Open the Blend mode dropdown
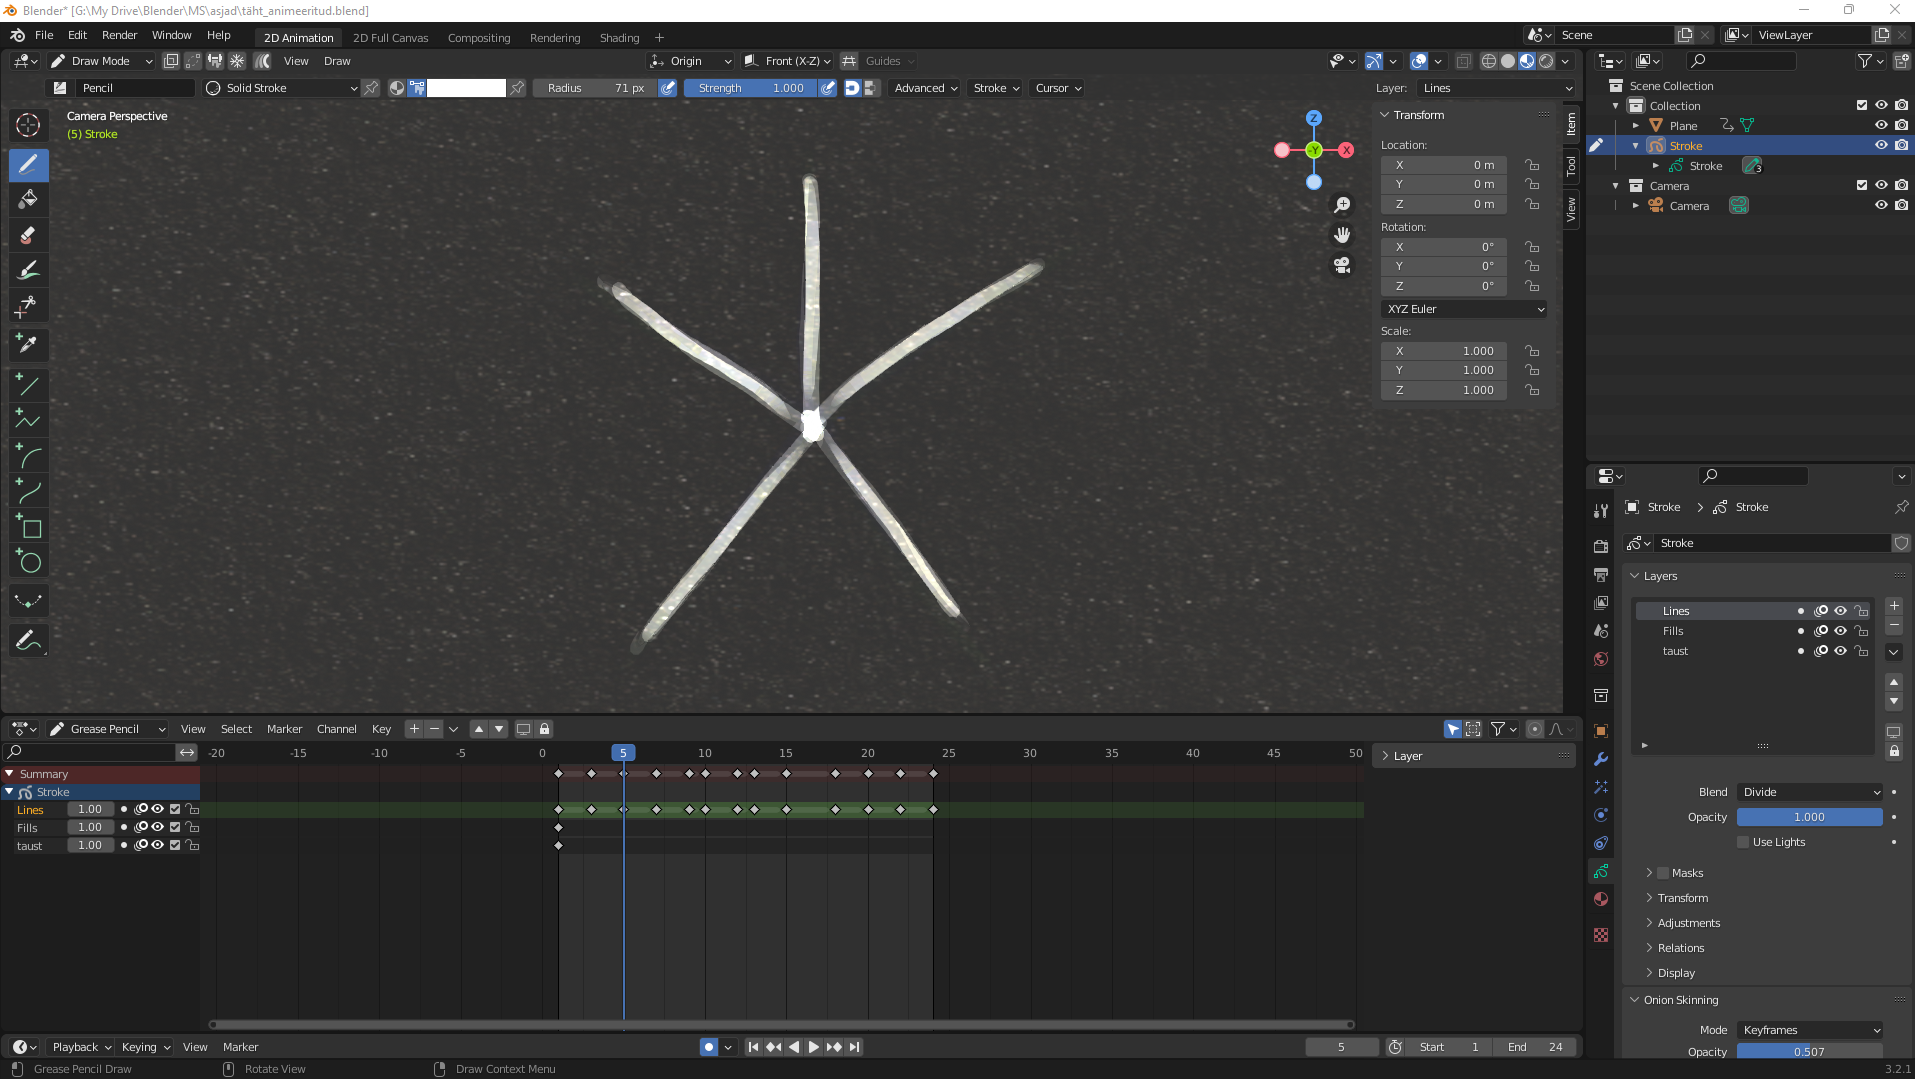Image resolution: width=1915 pixels, height=1079 pixels. (x=1810, y=792)
